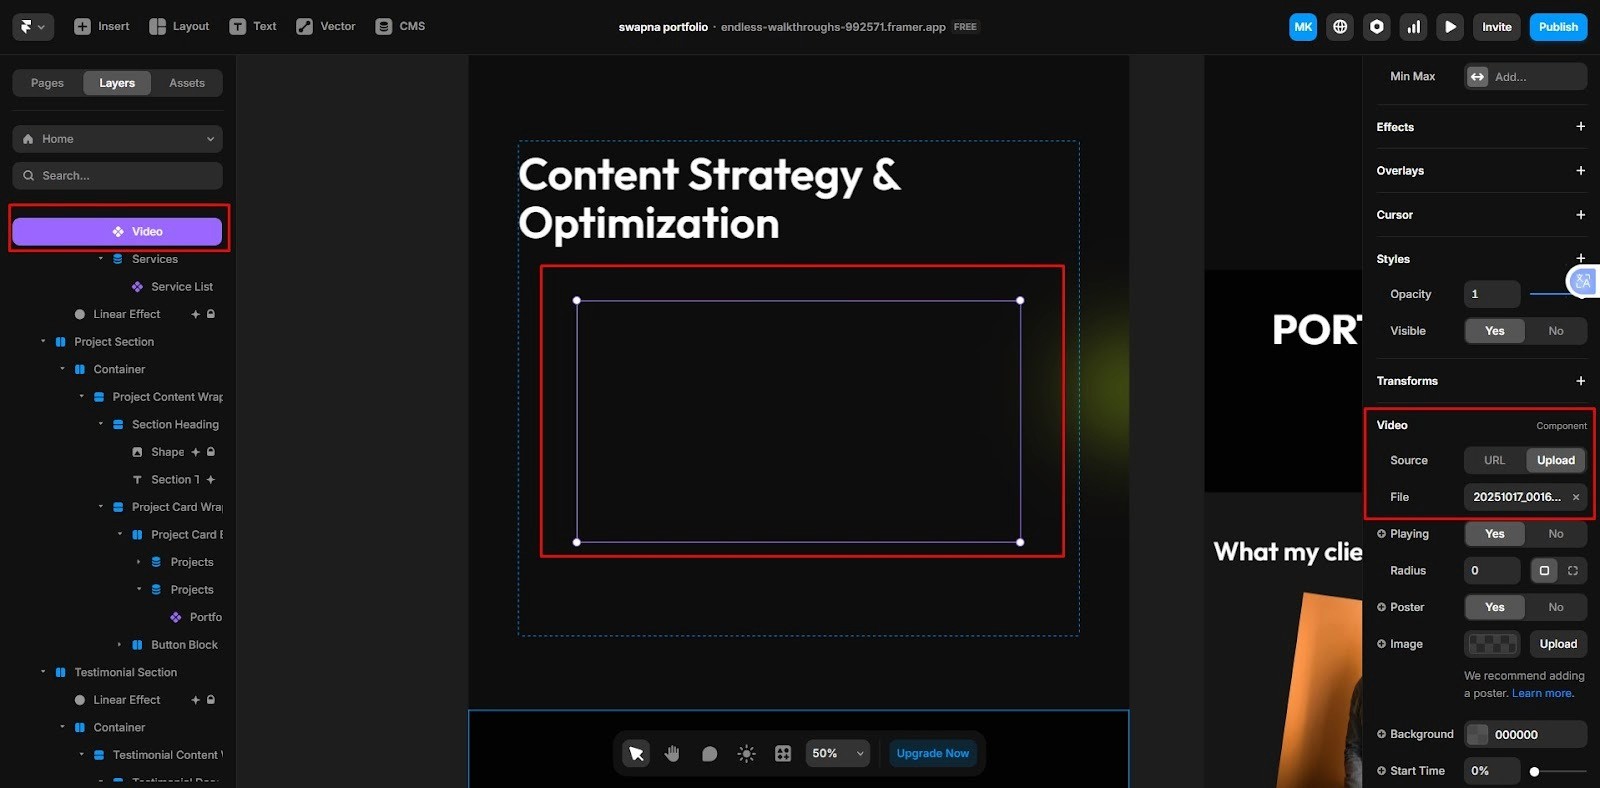Set video Source to Upload

[1556, 460]
